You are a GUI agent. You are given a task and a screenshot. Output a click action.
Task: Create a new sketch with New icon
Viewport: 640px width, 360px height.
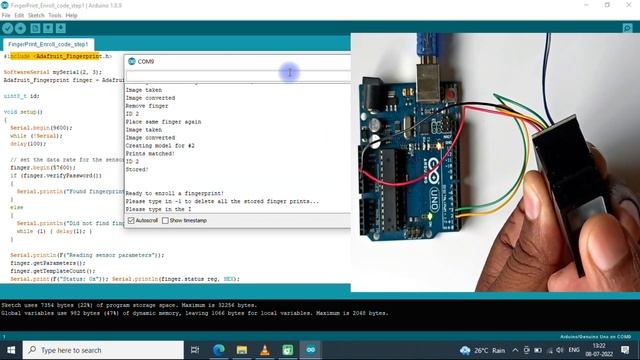click(x=35, y=28)
